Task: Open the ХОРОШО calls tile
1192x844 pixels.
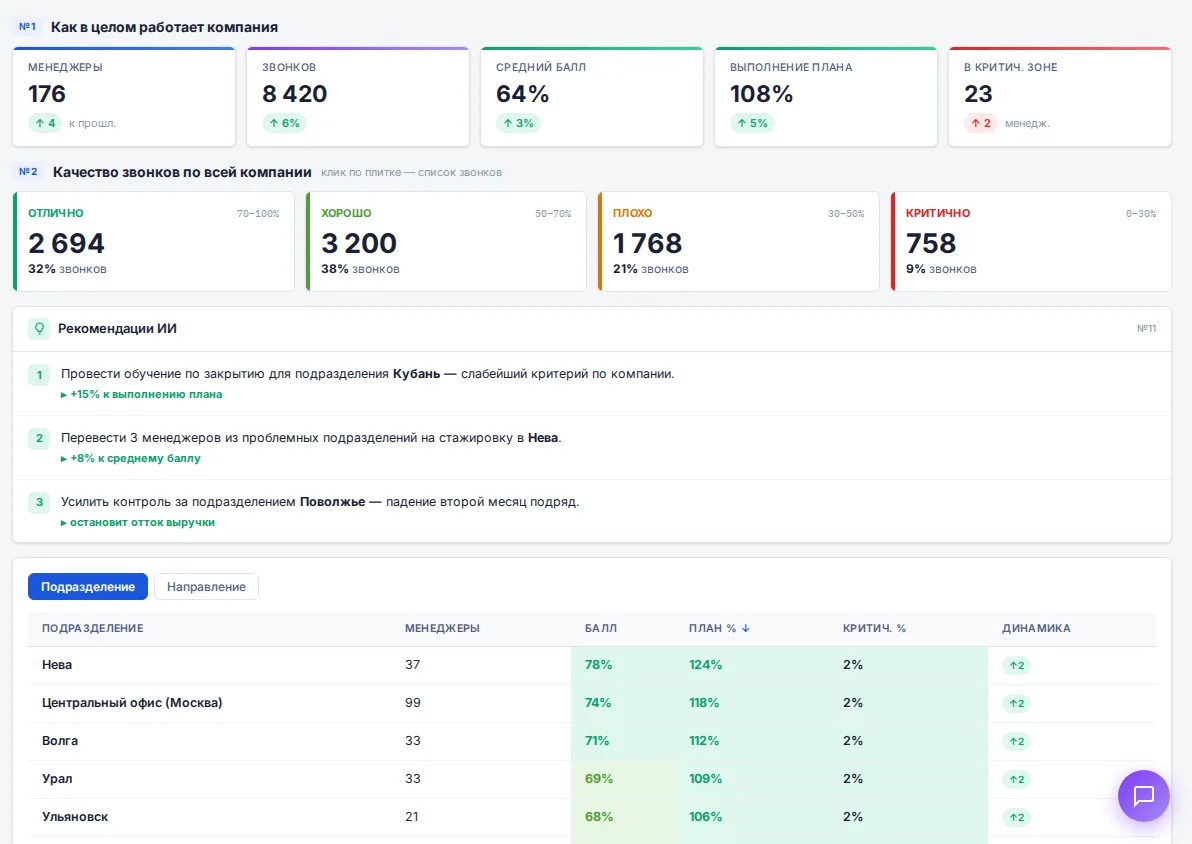Action: coord(446,242)
